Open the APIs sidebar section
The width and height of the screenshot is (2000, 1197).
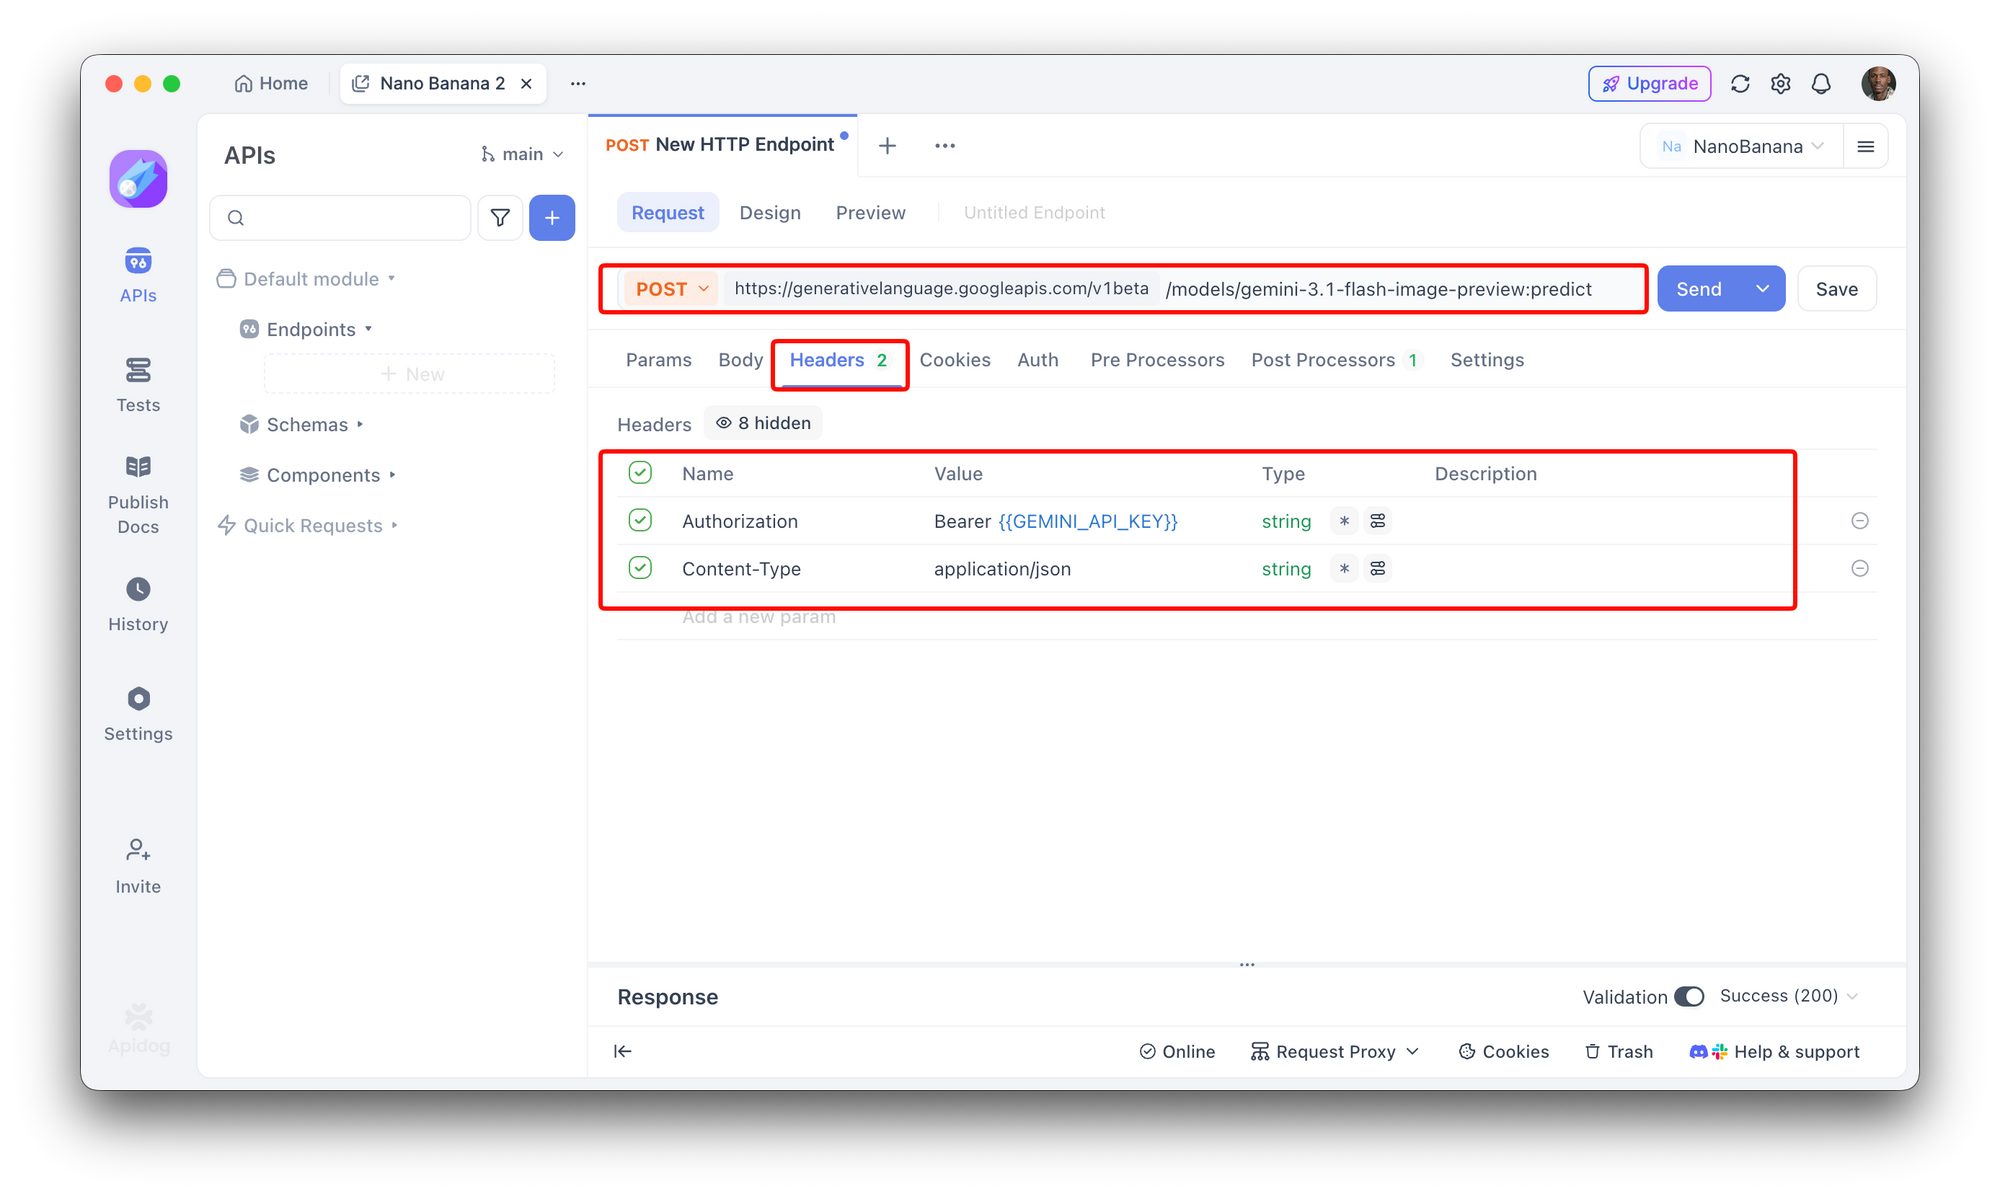click(138, 275)
